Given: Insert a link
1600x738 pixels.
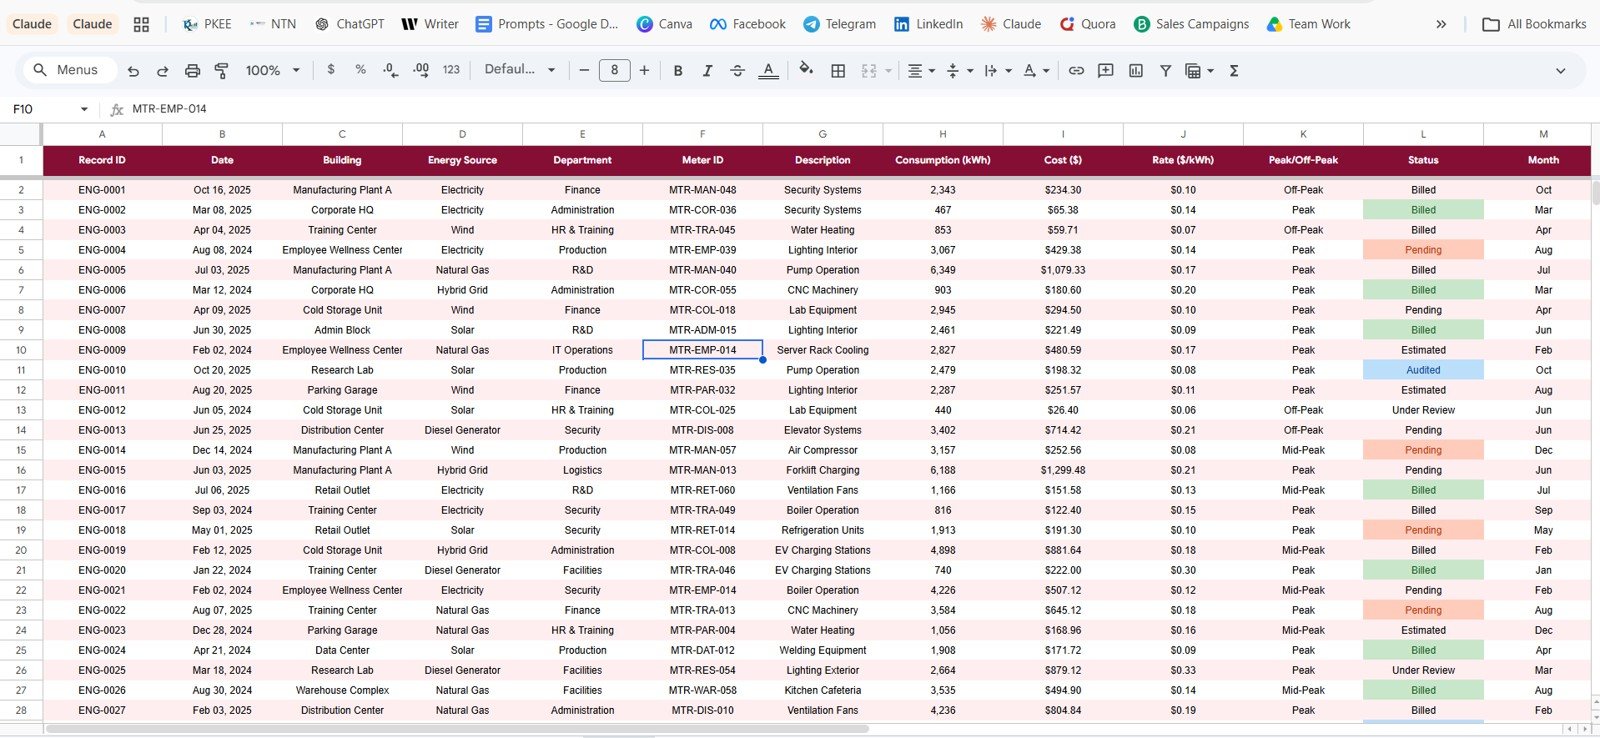Looking at the screenshot, I should 1076,70.
